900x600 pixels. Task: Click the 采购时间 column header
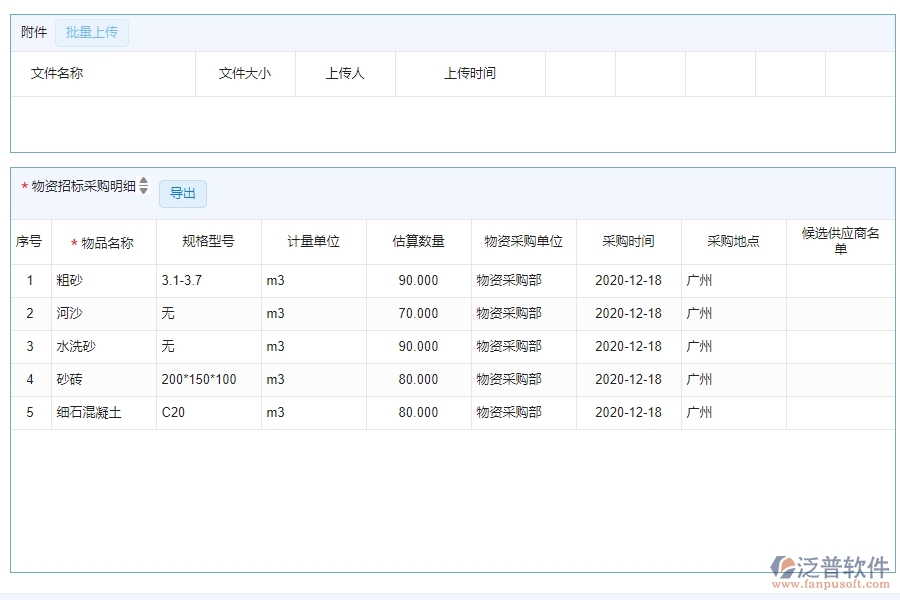click(x=628, y=241)
